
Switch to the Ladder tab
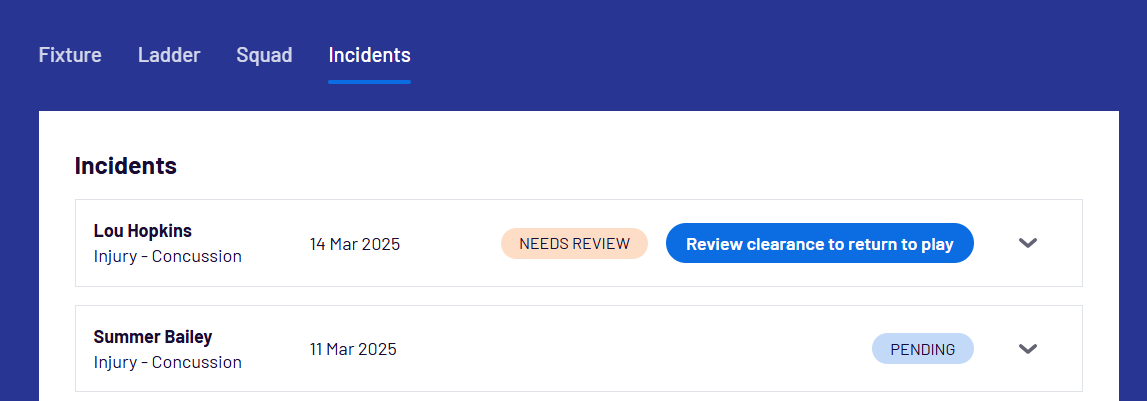[x=169, y=55]
